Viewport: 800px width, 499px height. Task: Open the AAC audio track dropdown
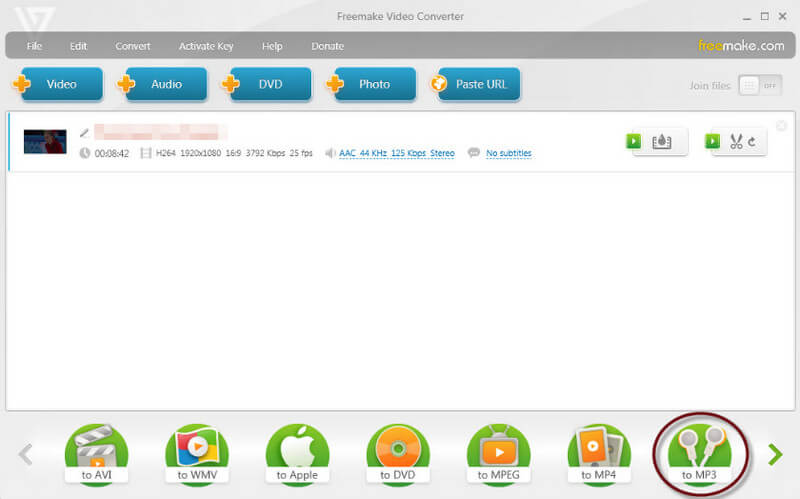pos(396,153)
